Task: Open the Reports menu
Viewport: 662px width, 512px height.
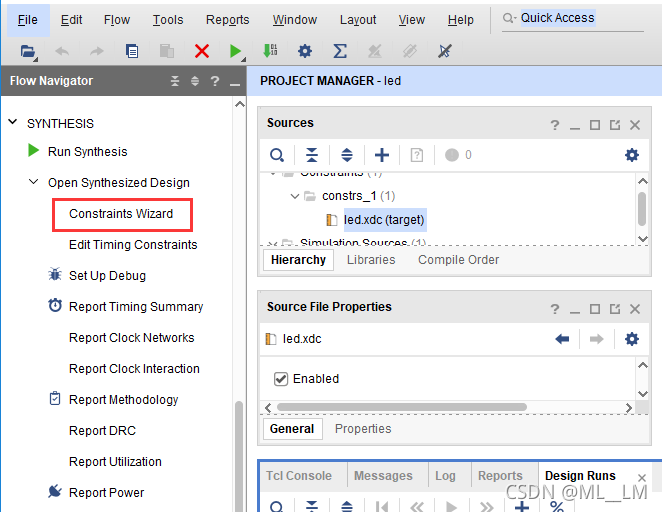Action: pyautogui.click(x=227, y=20)
